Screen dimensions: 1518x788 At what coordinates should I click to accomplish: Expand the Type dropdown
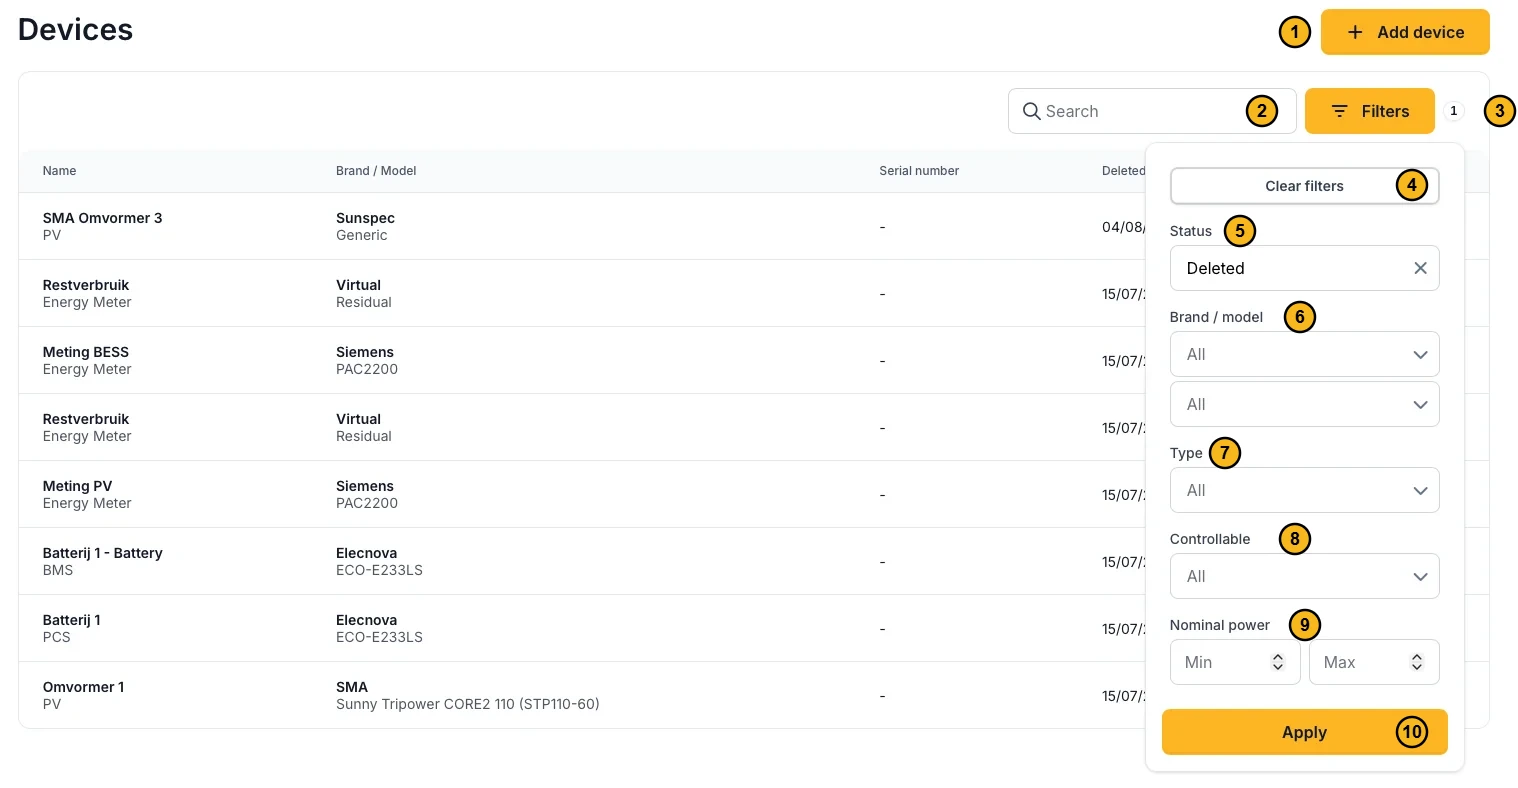(x=1304, y=490)
